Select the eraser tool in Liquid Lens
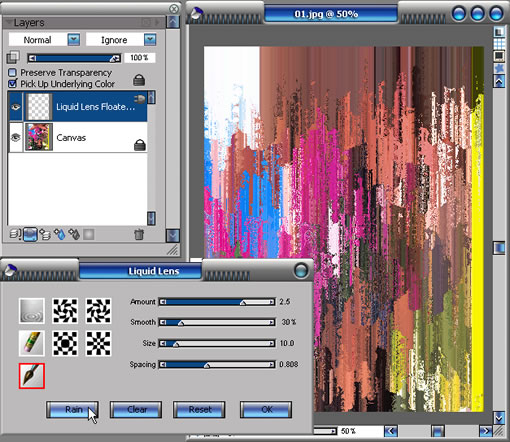The height and width of the screenshot is (442, 510). (32, 343)
